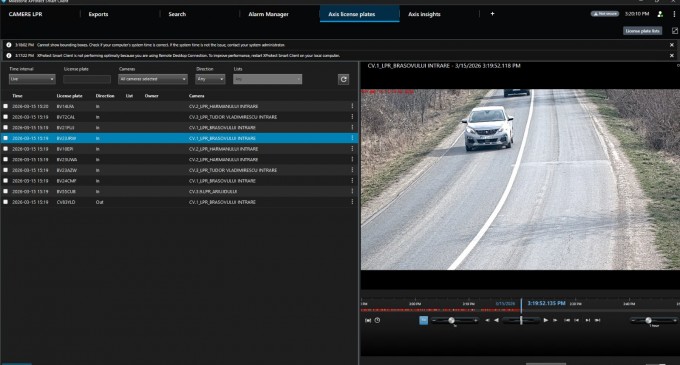
Task: Toggle the blue live or playback mode button
Action: tap(424, 320)
